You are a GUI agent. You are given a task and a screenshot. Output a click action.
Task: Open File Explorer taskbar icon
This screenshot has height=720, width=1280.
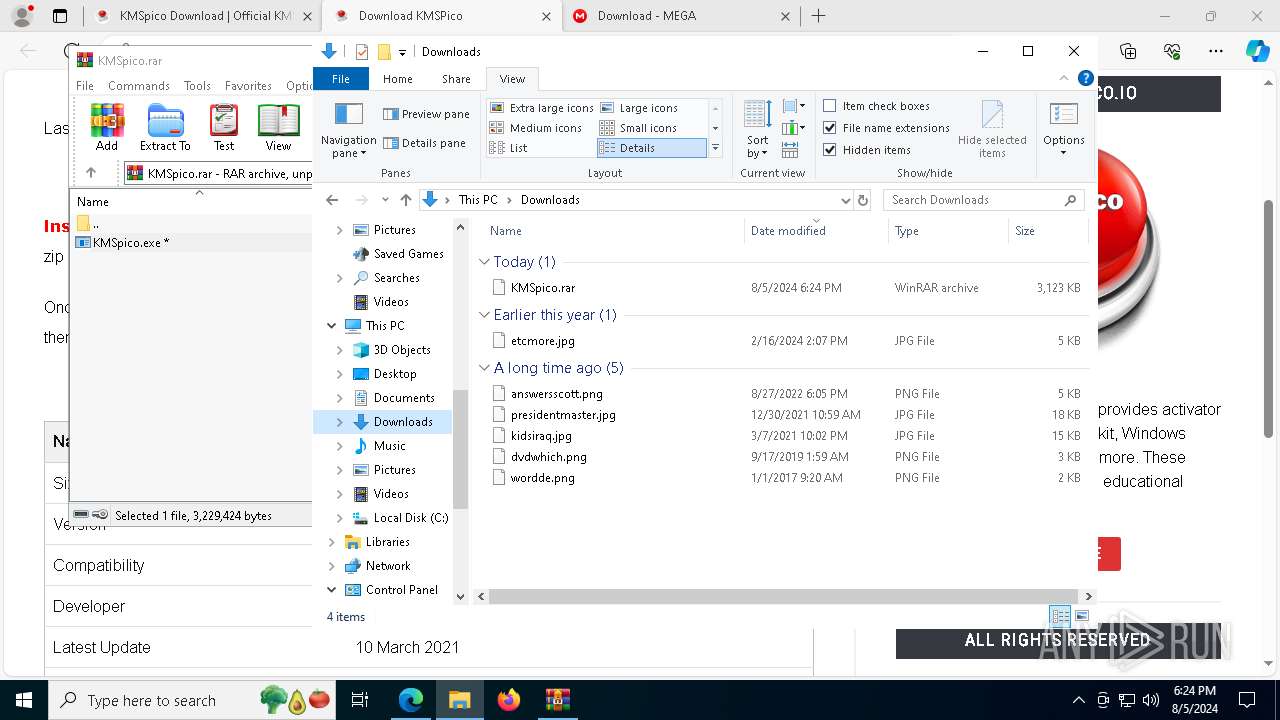pos(460,700)
